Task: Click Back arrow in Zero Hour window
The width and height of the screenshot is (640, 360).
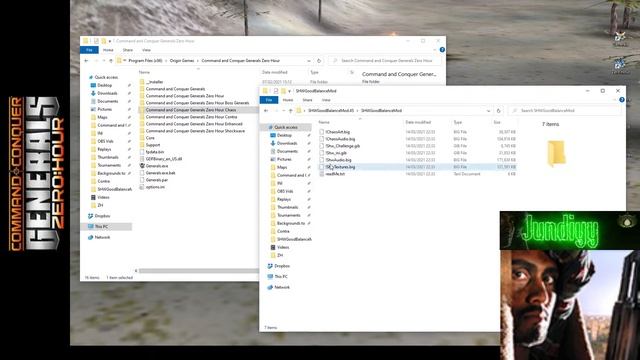Action: 86,60
